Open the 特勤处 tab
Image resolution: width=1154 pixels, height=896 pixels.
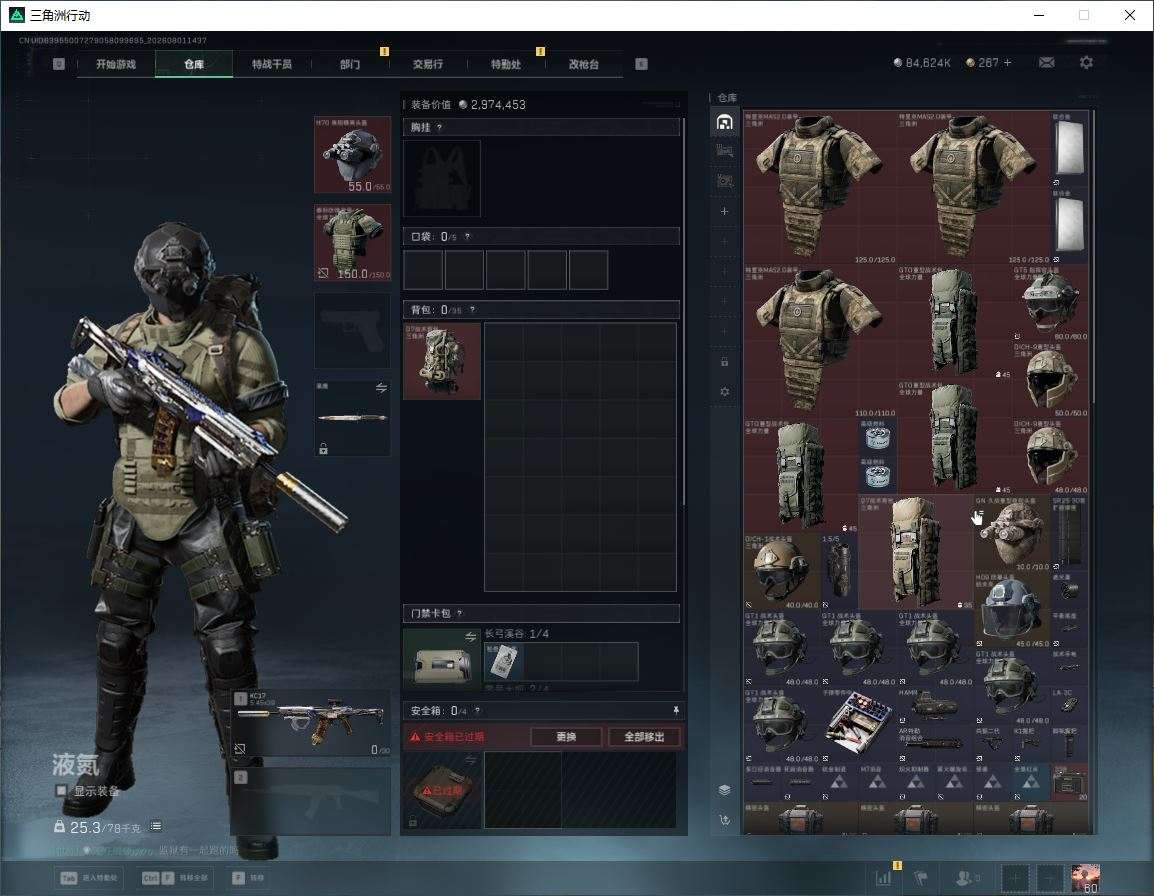tap(506, 64)
